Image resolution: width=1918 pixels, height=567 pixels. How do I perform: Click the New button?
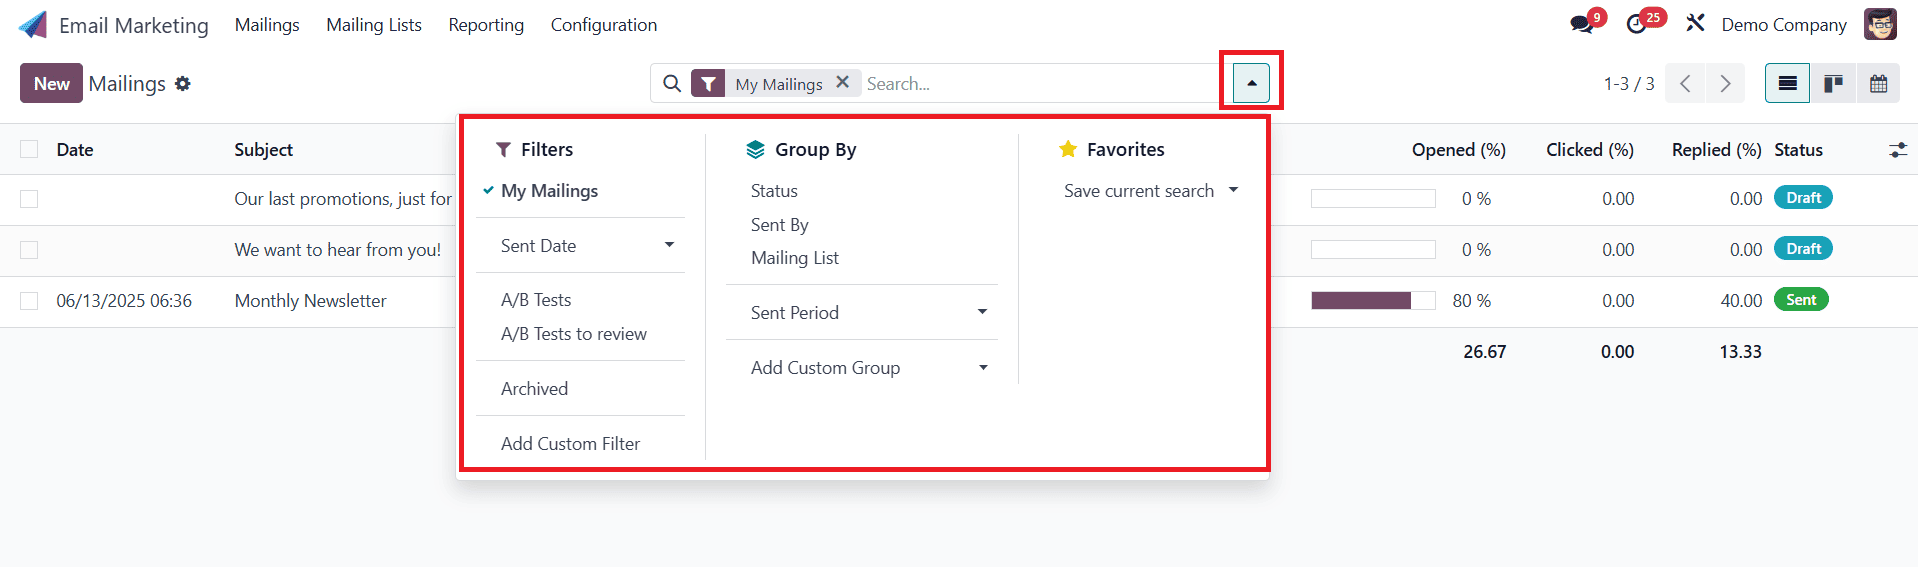tap(51, 84)
